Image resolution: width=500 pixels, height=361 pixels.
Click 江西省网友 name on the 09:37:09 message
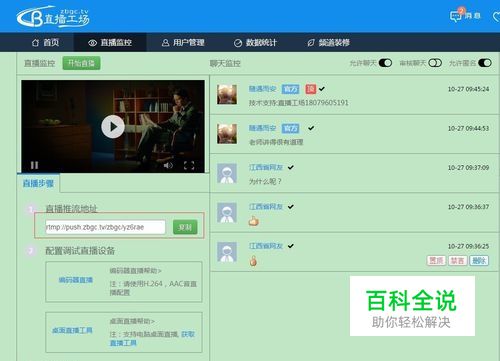point(266,167)
